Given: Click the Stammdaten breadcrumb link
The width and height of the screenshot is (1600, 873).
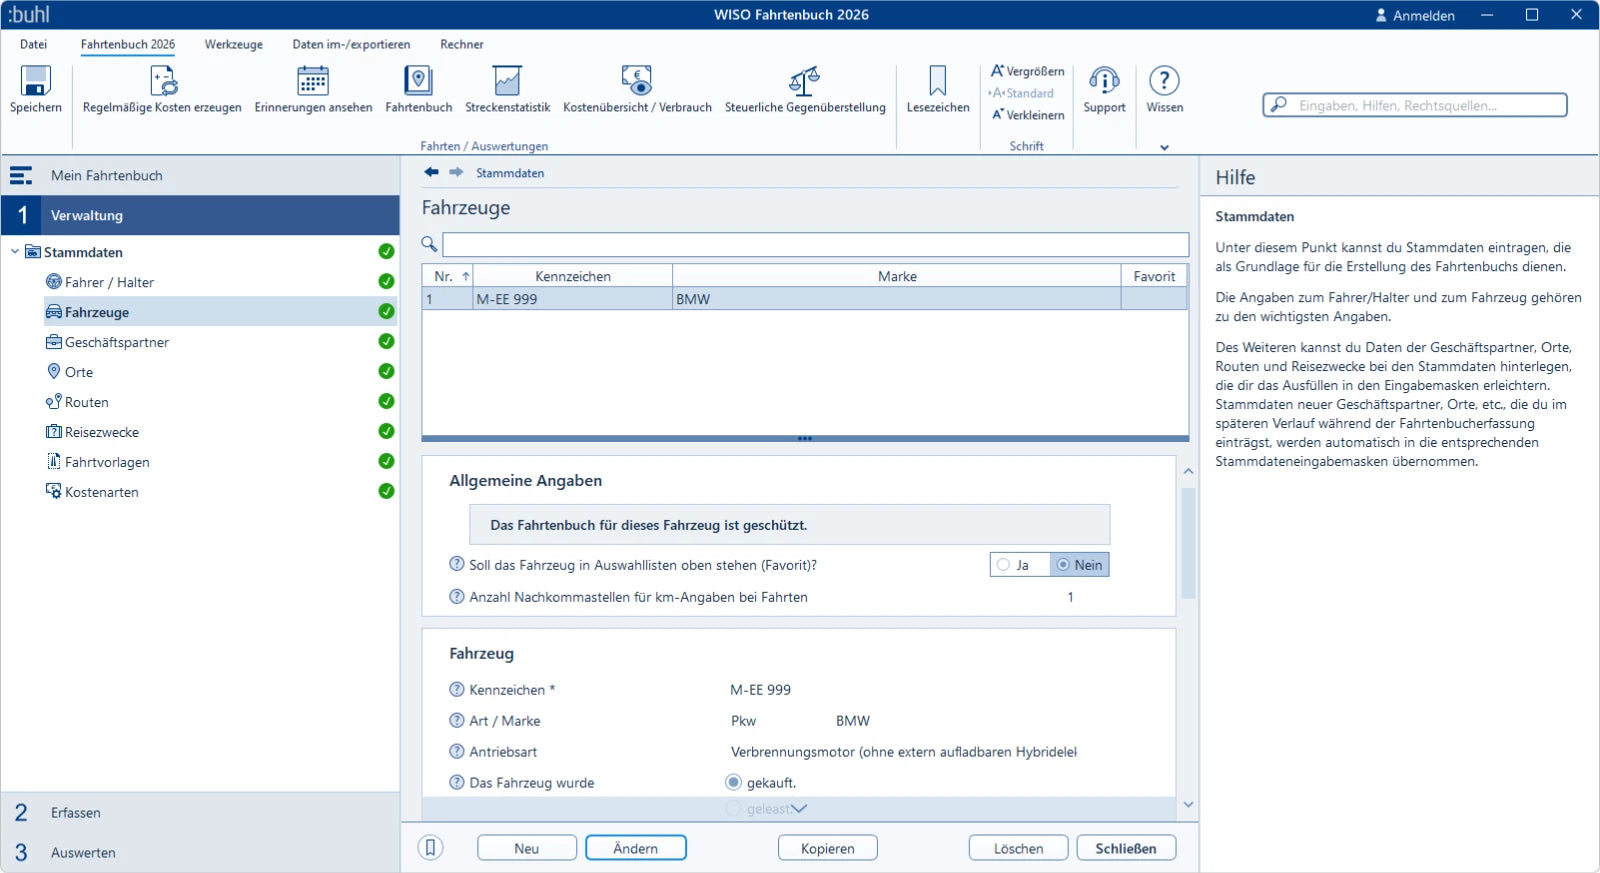Looking at the screenshot, I should (510, 173).
